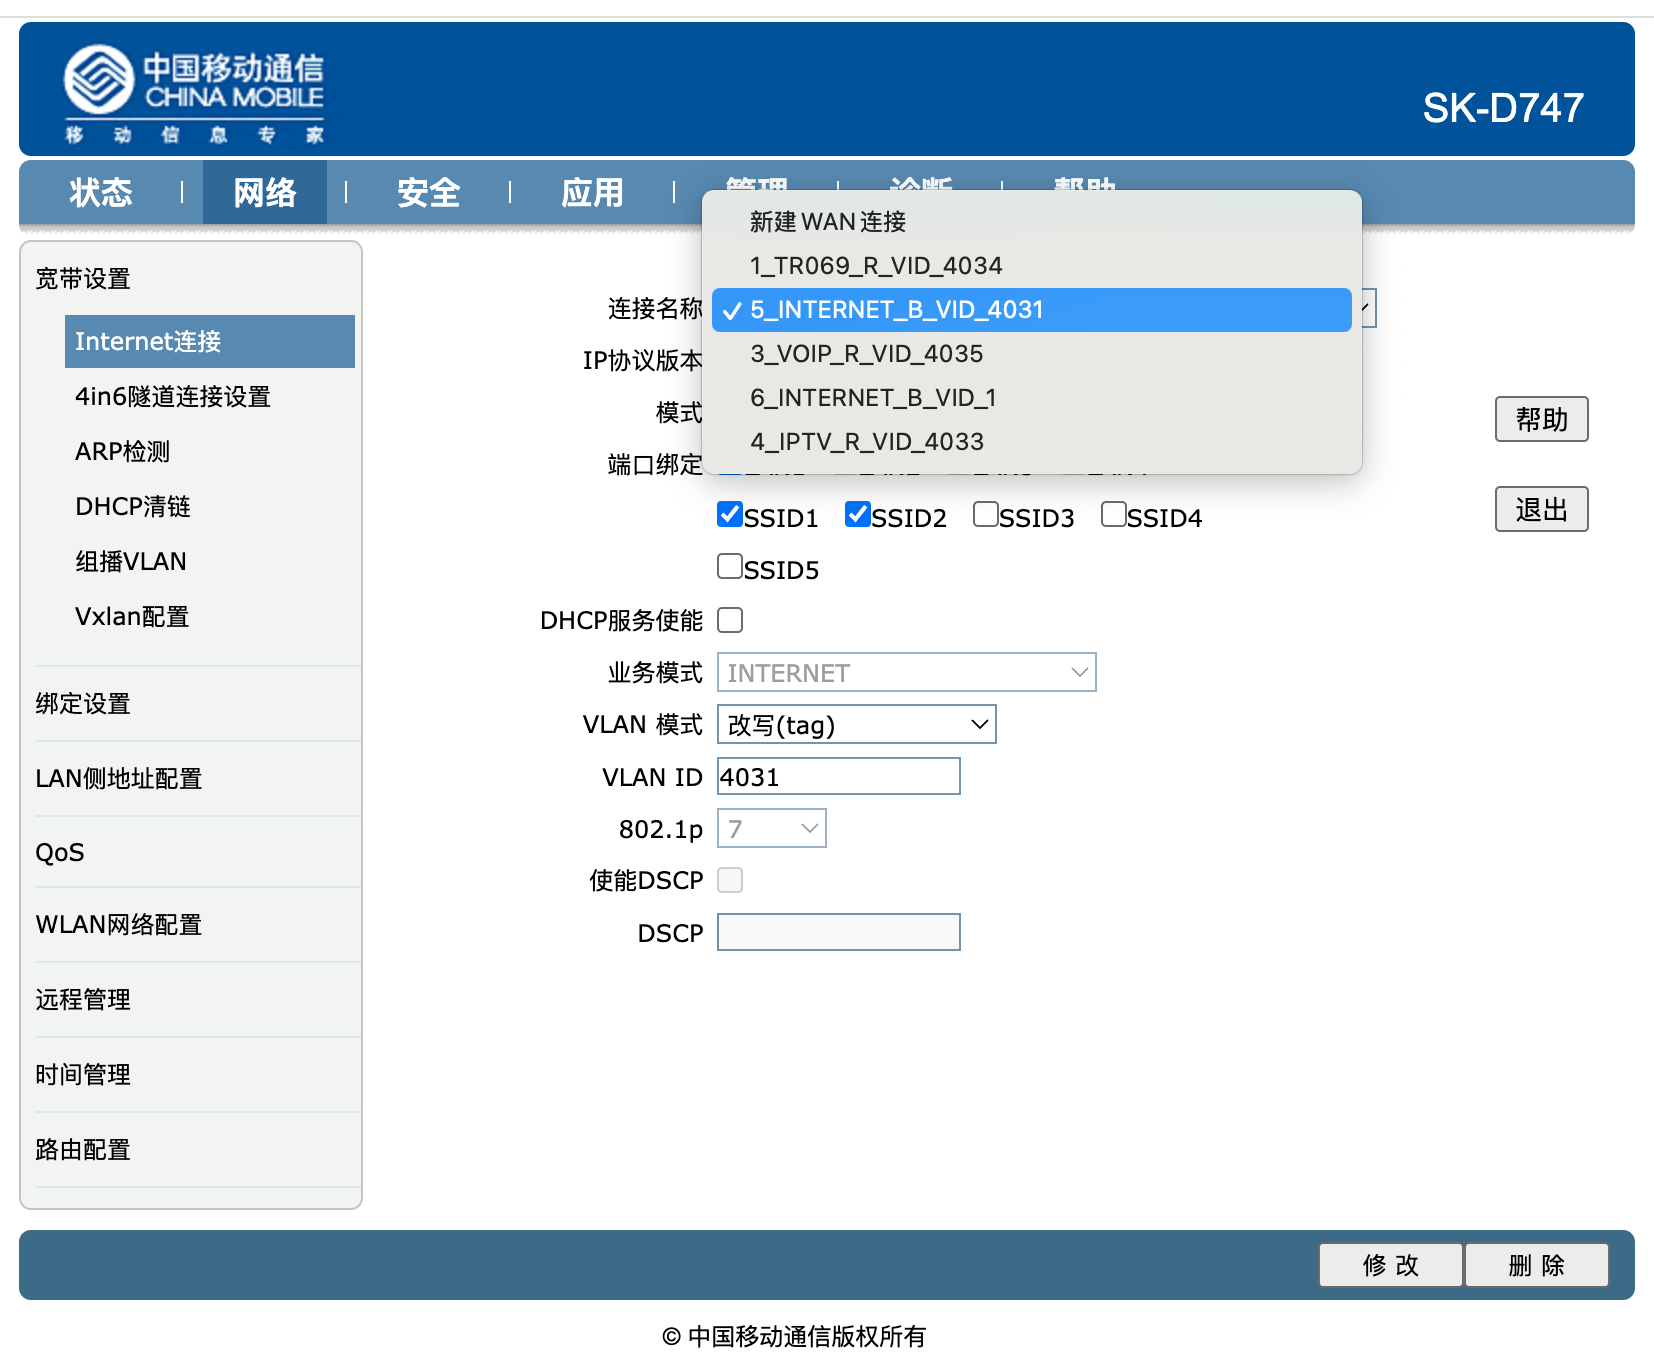Image resolution: width=1654 pixels, height=1372 pixels.
Task: Click the China Mobile logo
Action: click(194, 94)
